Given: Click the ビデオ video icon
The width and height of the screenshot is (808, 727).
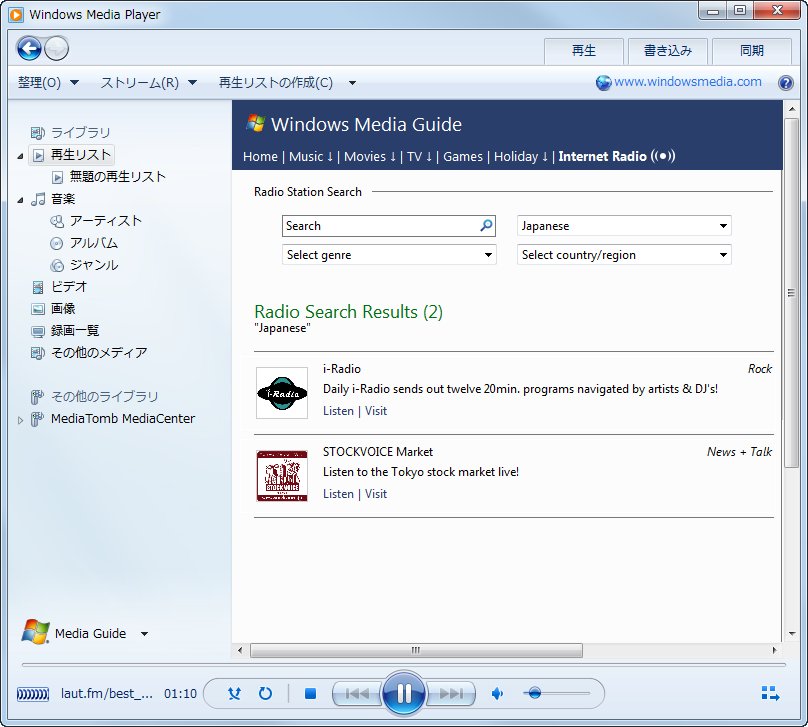Looking at the screenshot, I should 38,287.
